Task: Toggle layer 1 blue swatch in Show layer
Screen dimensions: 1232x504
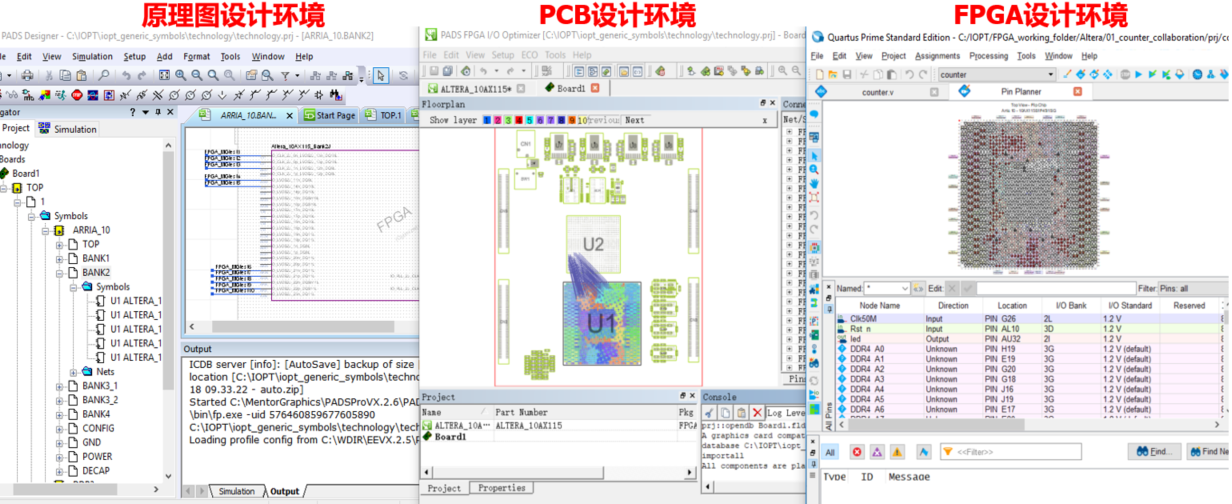Action: tap(487, 120)
